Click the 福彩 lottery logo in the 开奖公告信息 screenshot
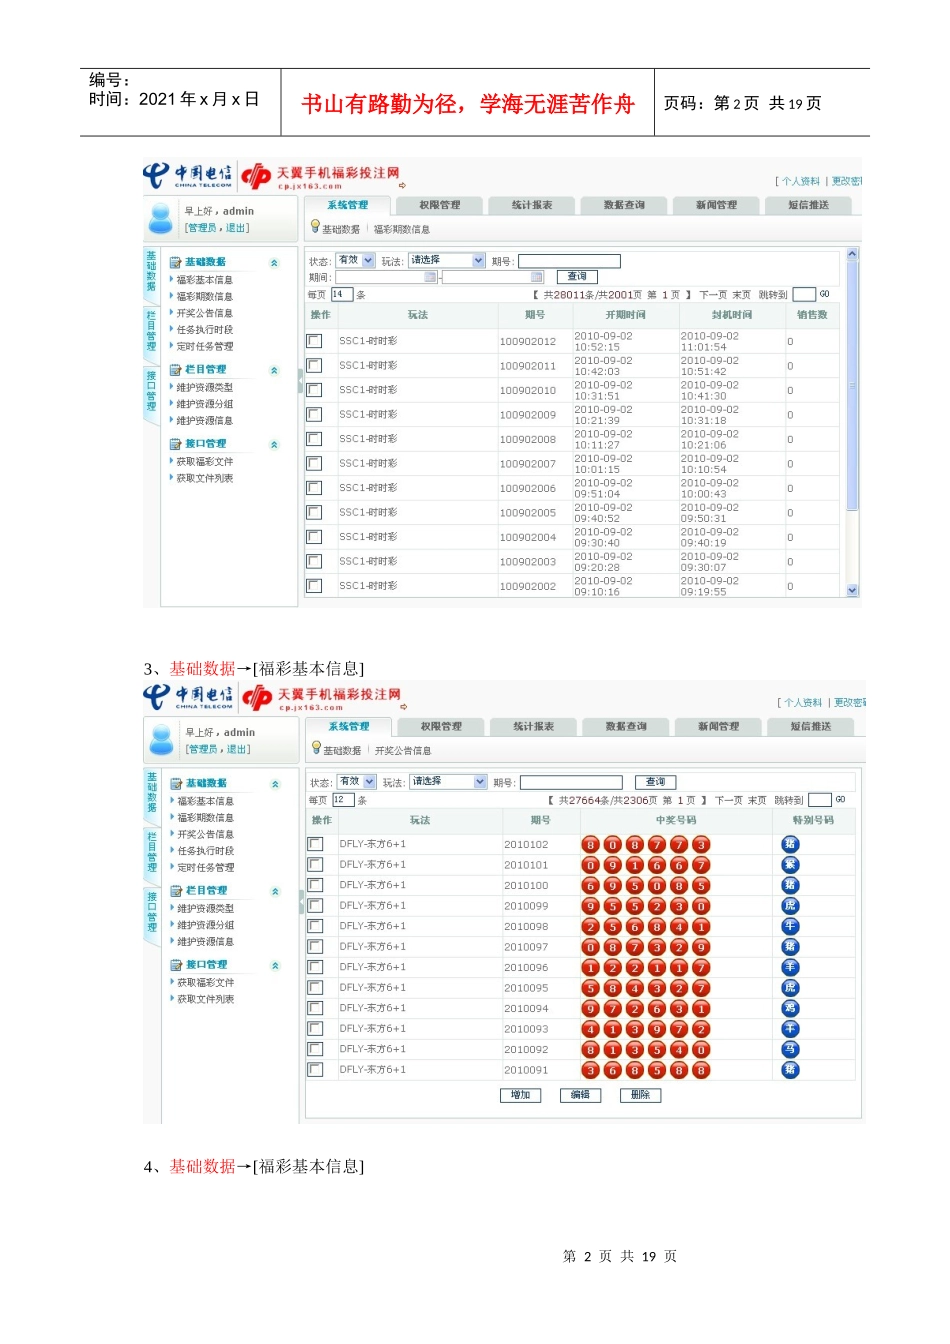 (258, 697)
